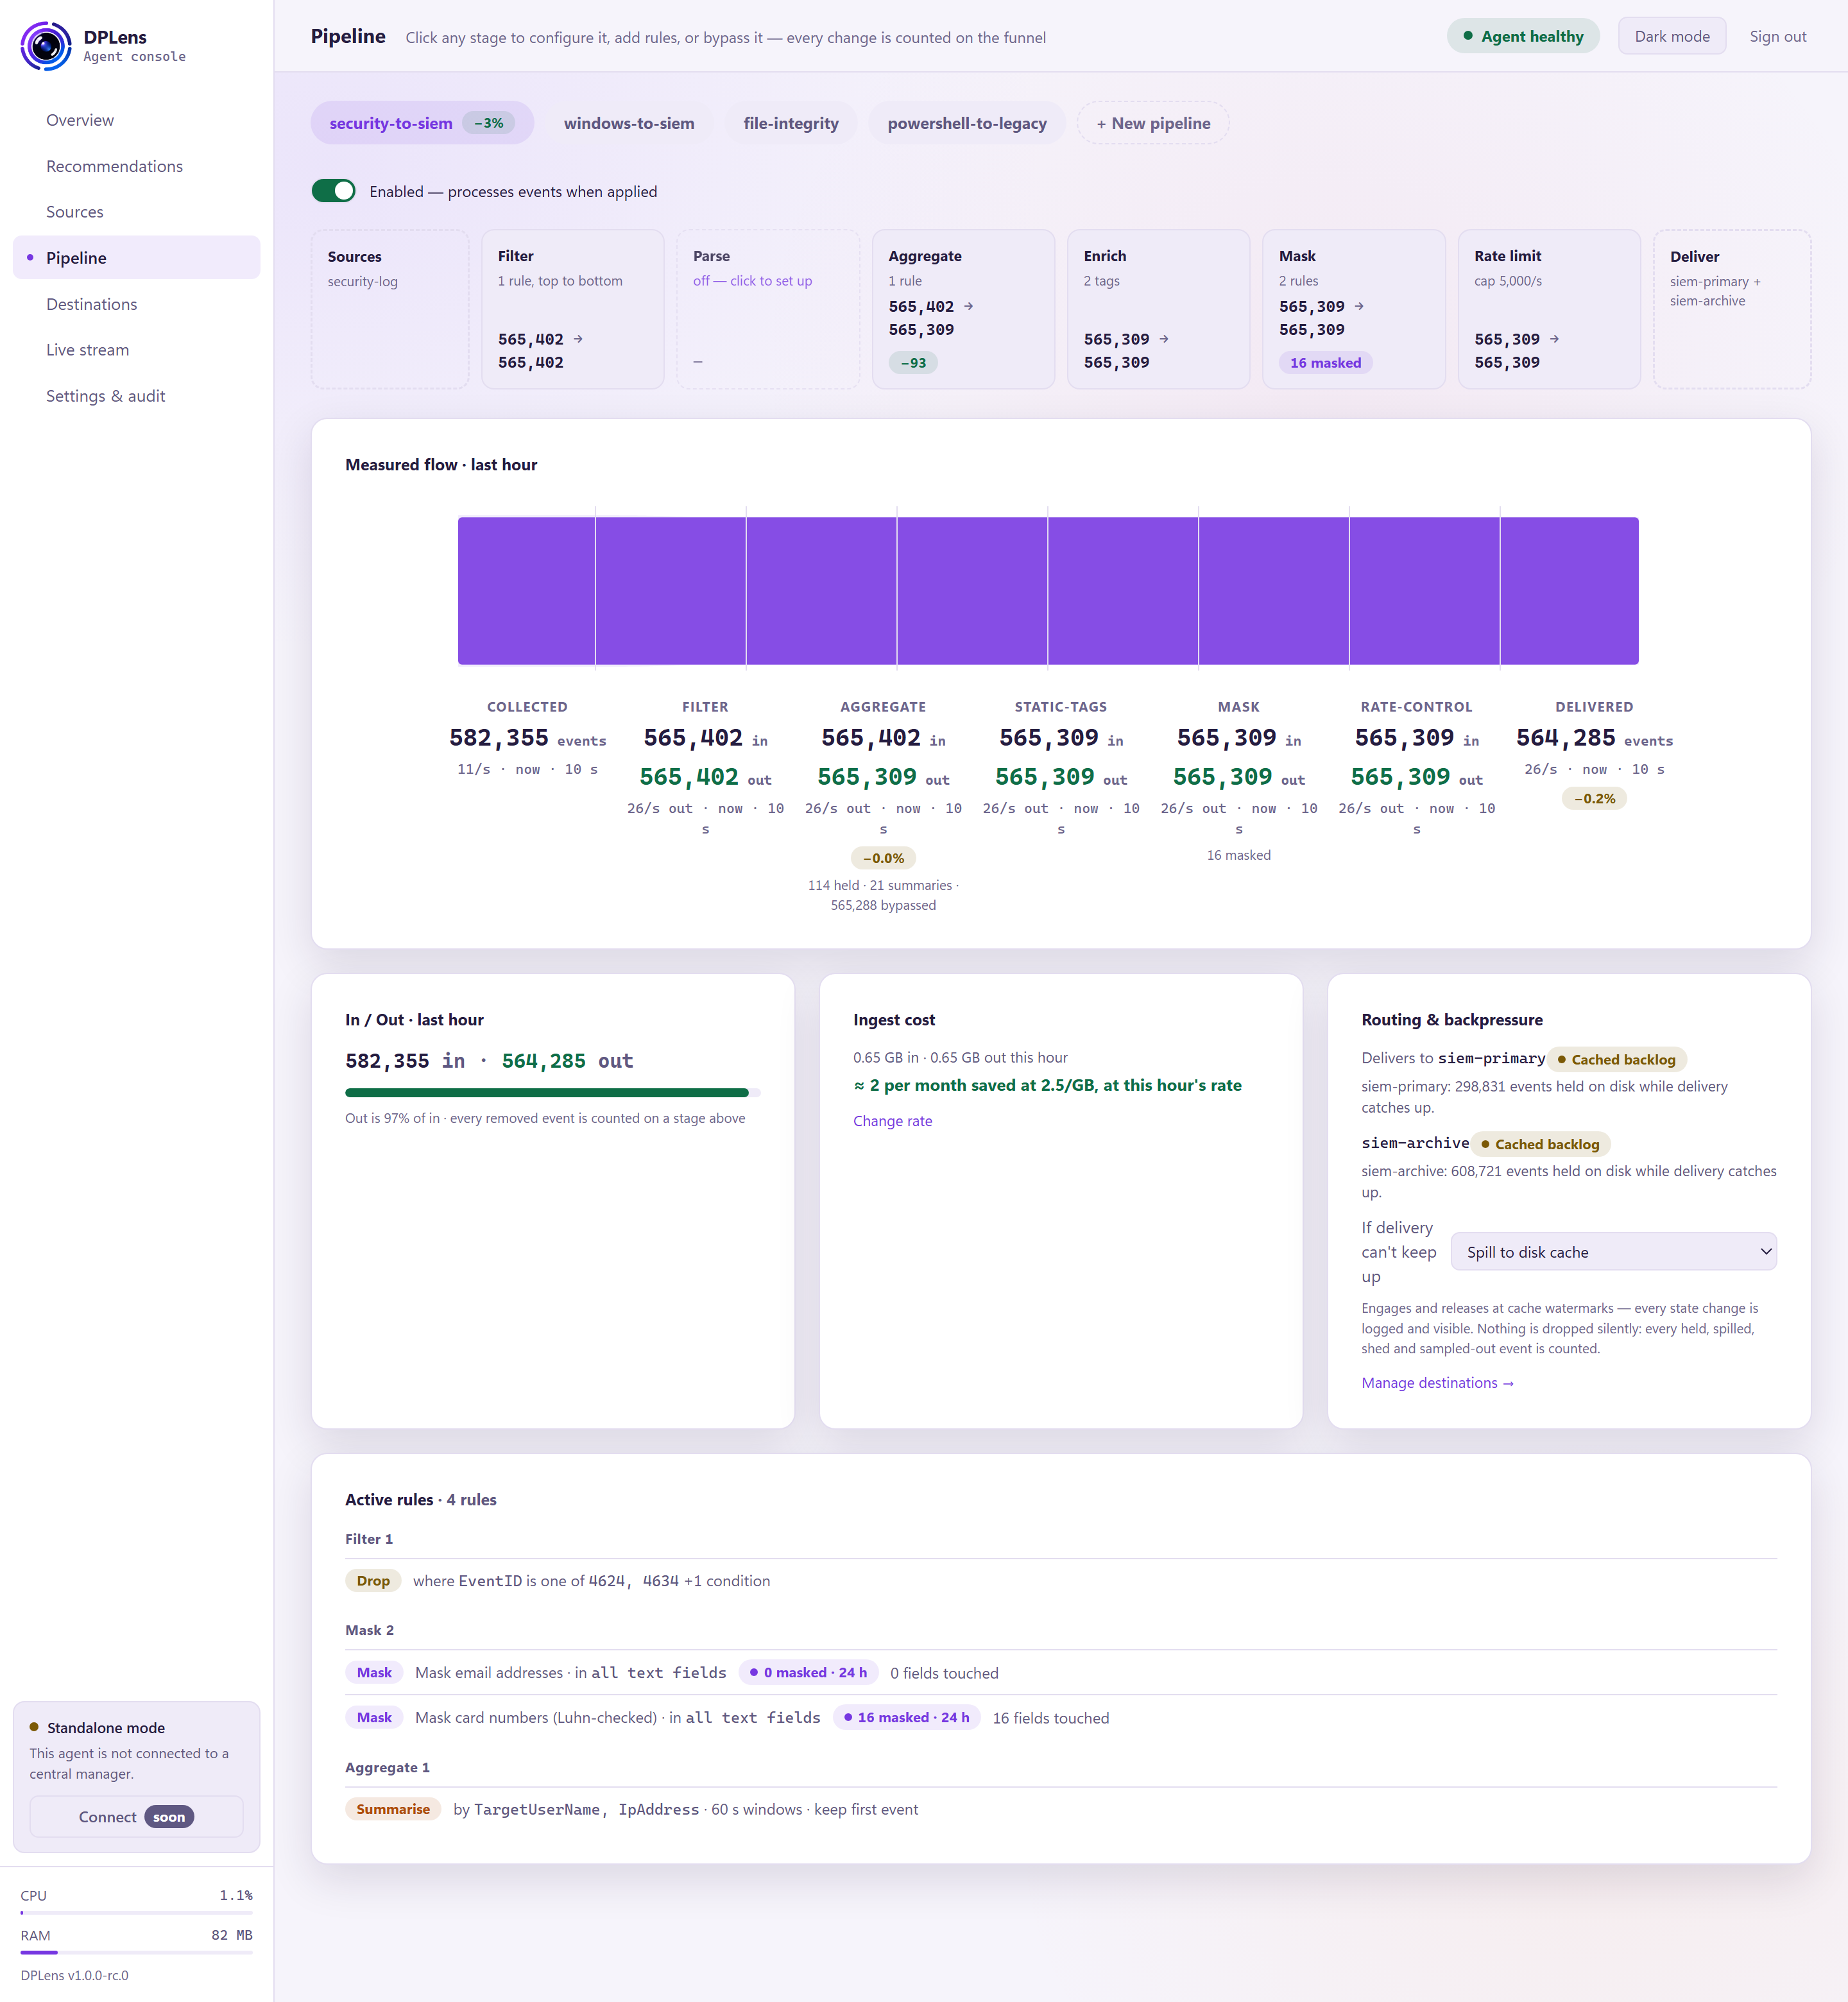Switch to file-integrity pipeline tab
This screenshot has width=1848, height=2002.
point(790,123)
